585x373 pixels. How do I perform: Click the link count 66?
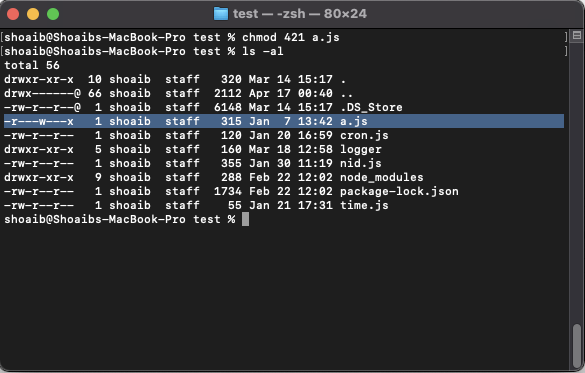coord(95,93)
